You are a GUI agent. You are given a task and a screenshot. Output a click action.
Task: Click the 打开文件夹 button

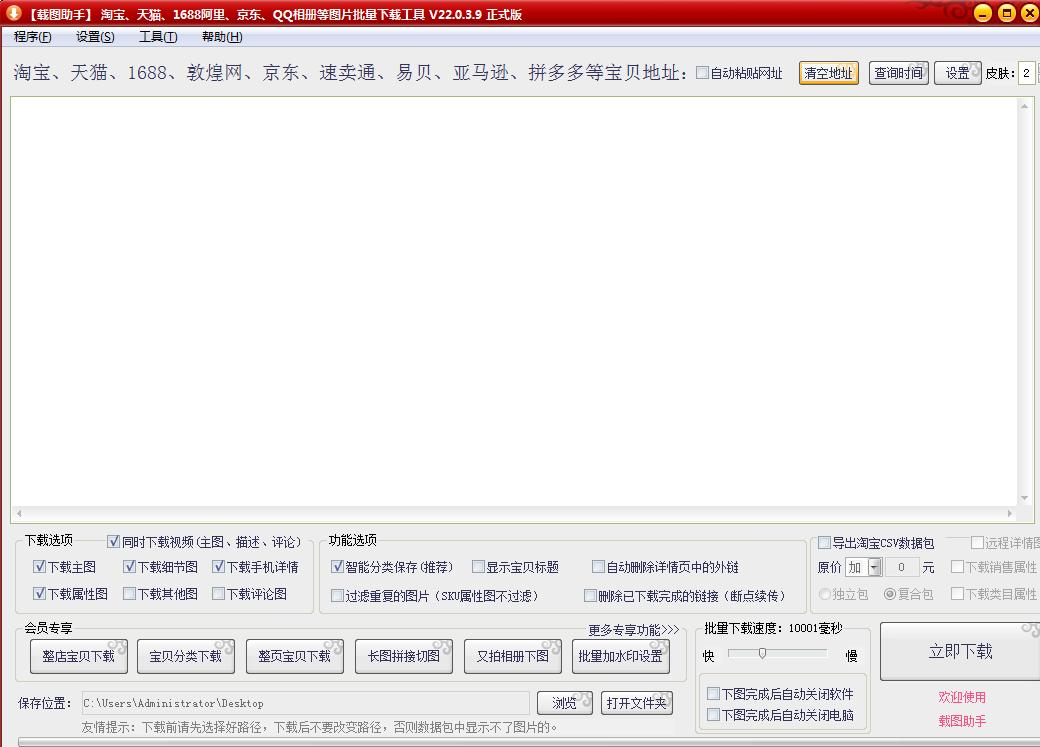coord(637,703)
